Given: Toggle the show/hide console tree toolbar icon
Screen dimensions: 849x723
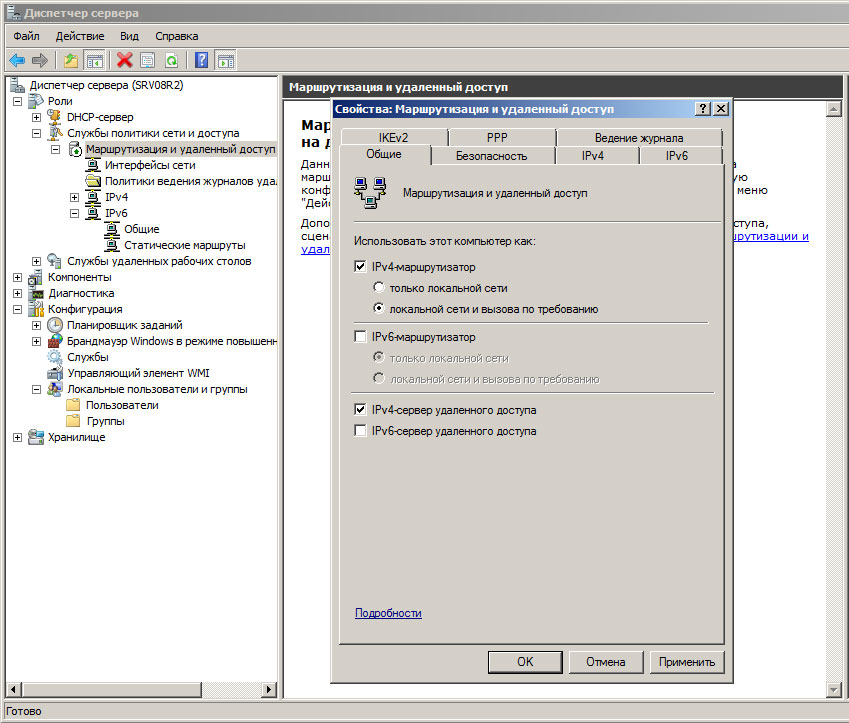Looking at the screenshot, I should tap(95, 60).
